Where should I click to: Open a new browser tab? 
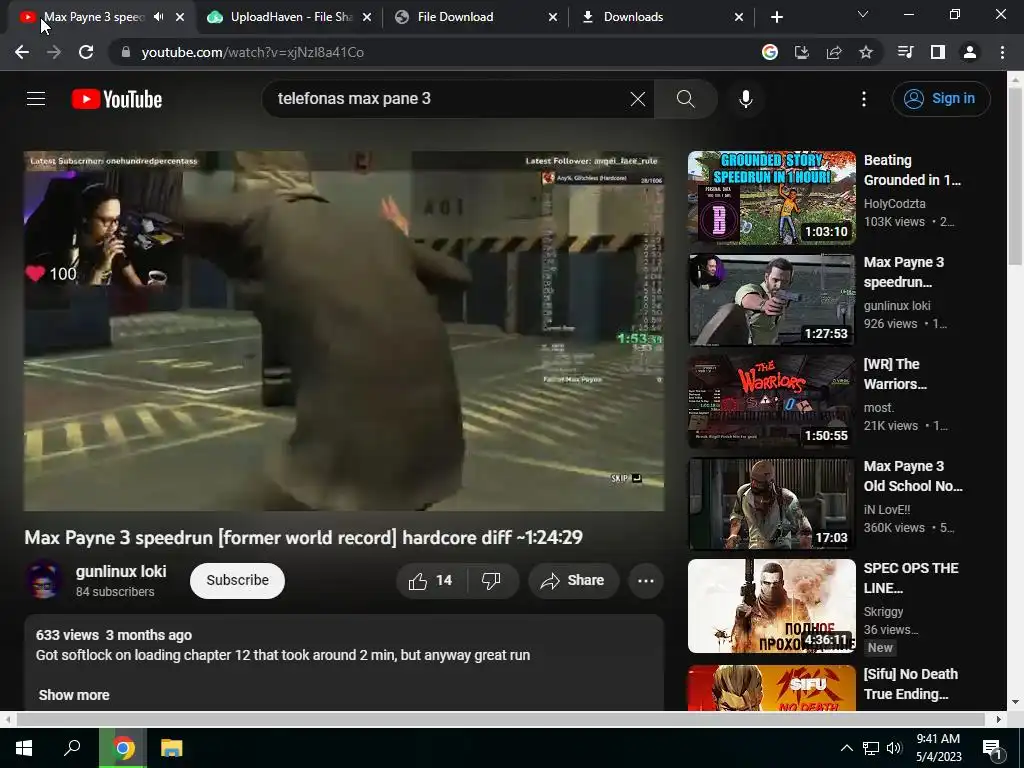click(776, 17)
